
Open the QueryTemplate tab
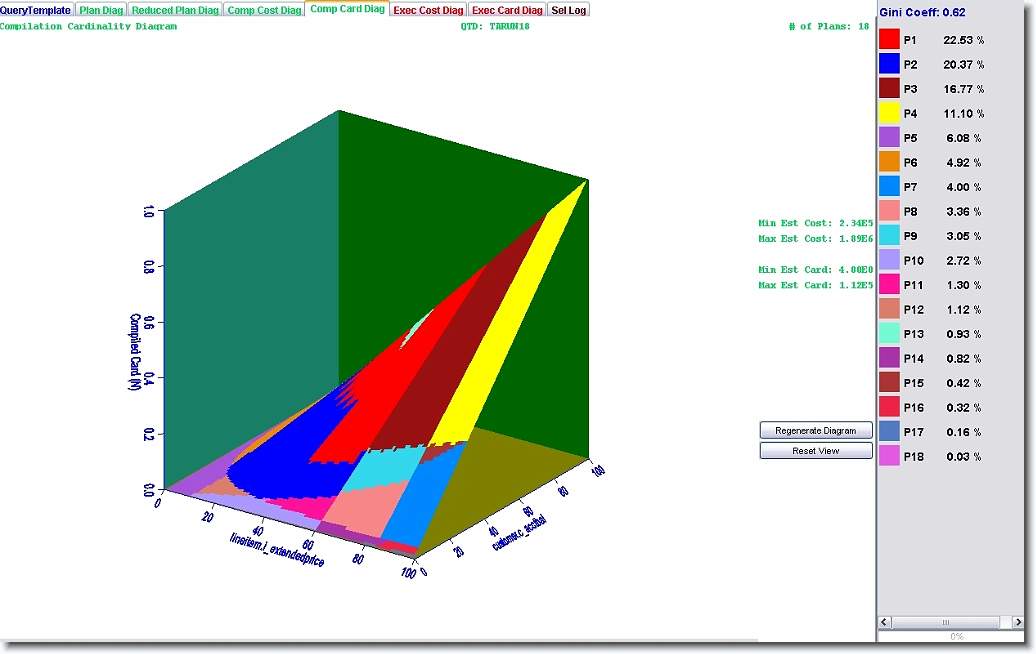pos(36,10)
